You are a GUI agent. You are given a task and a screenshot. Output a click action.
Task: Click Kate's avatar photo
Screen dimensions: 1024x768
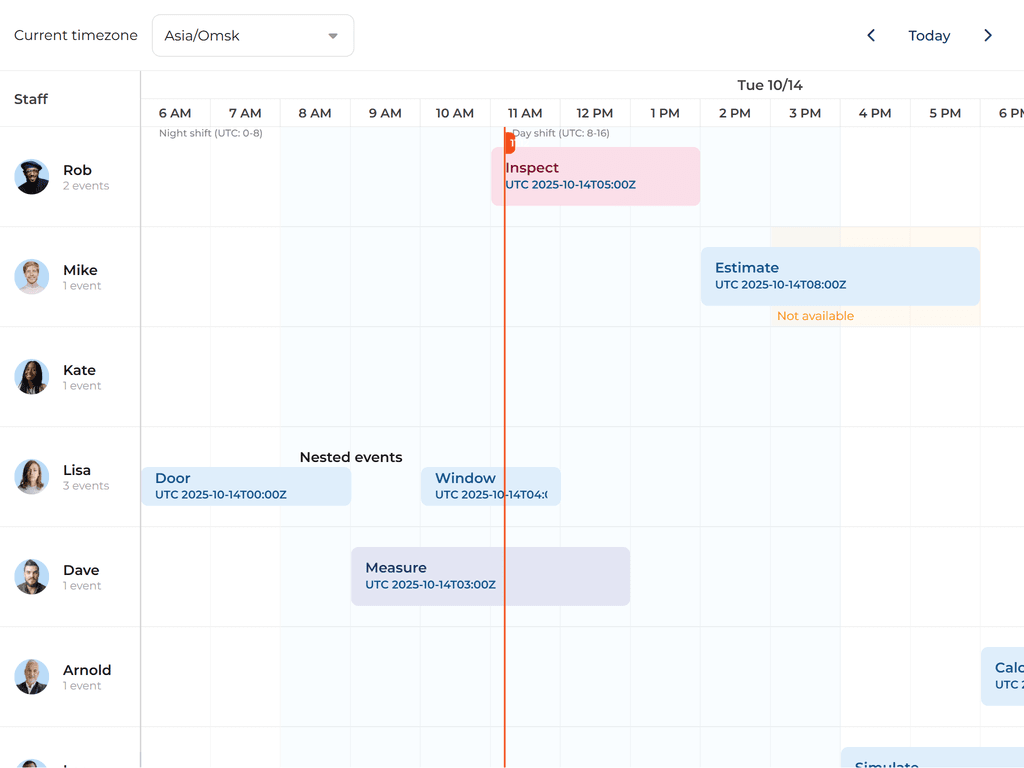coord(32,377)
